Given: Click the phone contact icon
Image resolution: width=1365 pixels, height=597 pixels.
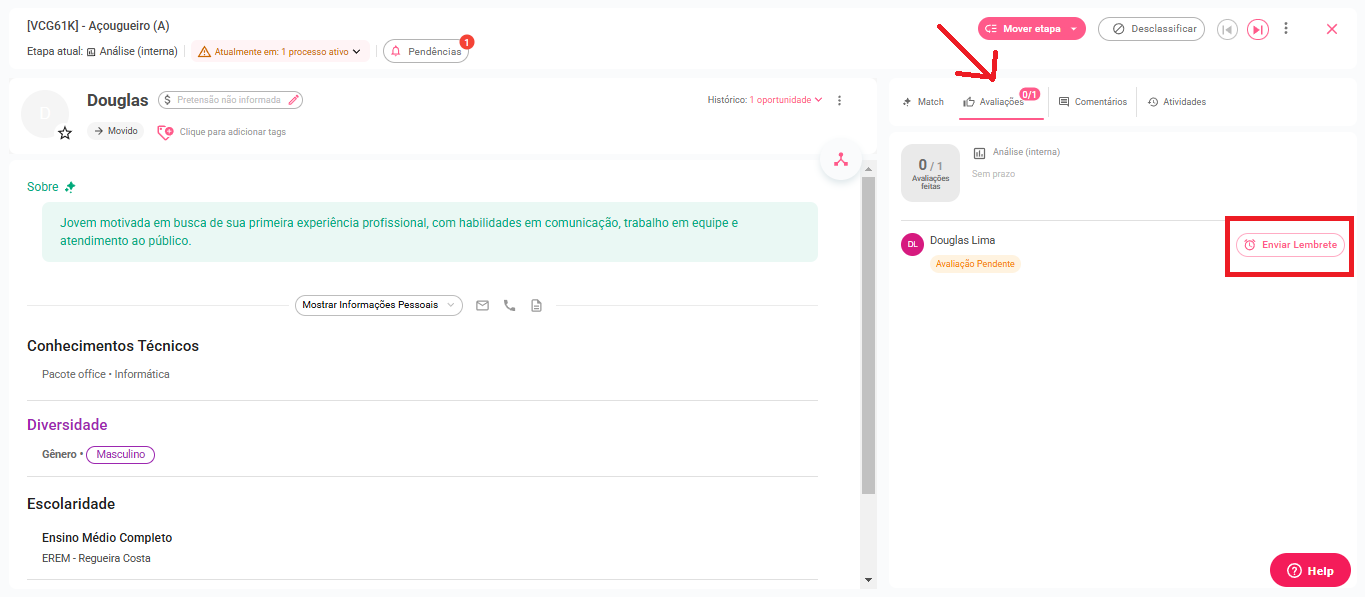Looking at the screenshot, I should click(x=509, y=305).
